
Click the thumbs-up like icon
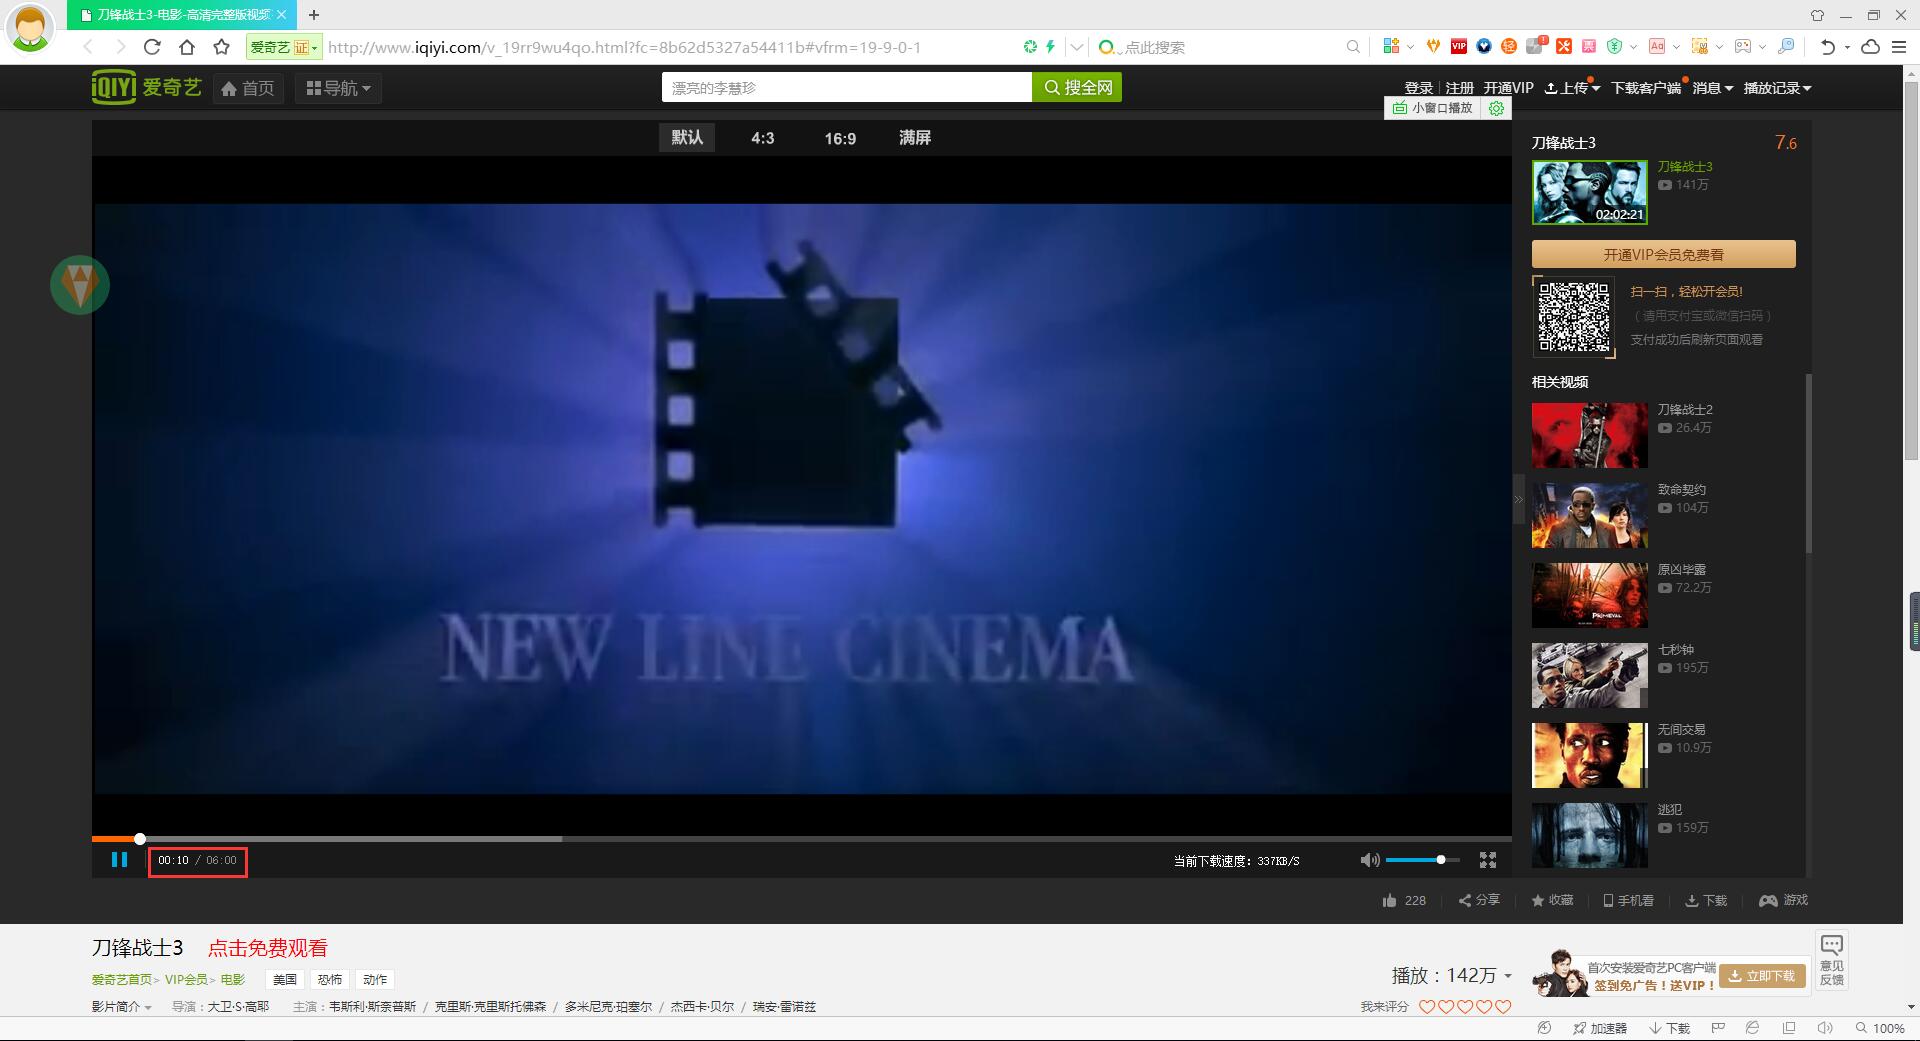point(1390,901)
